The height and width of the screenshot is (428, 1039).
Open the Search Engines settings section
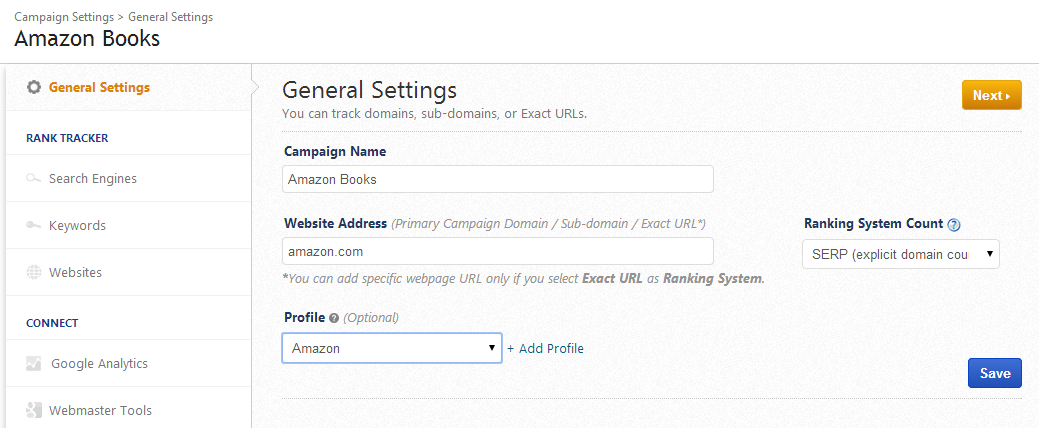pos(93,179)
